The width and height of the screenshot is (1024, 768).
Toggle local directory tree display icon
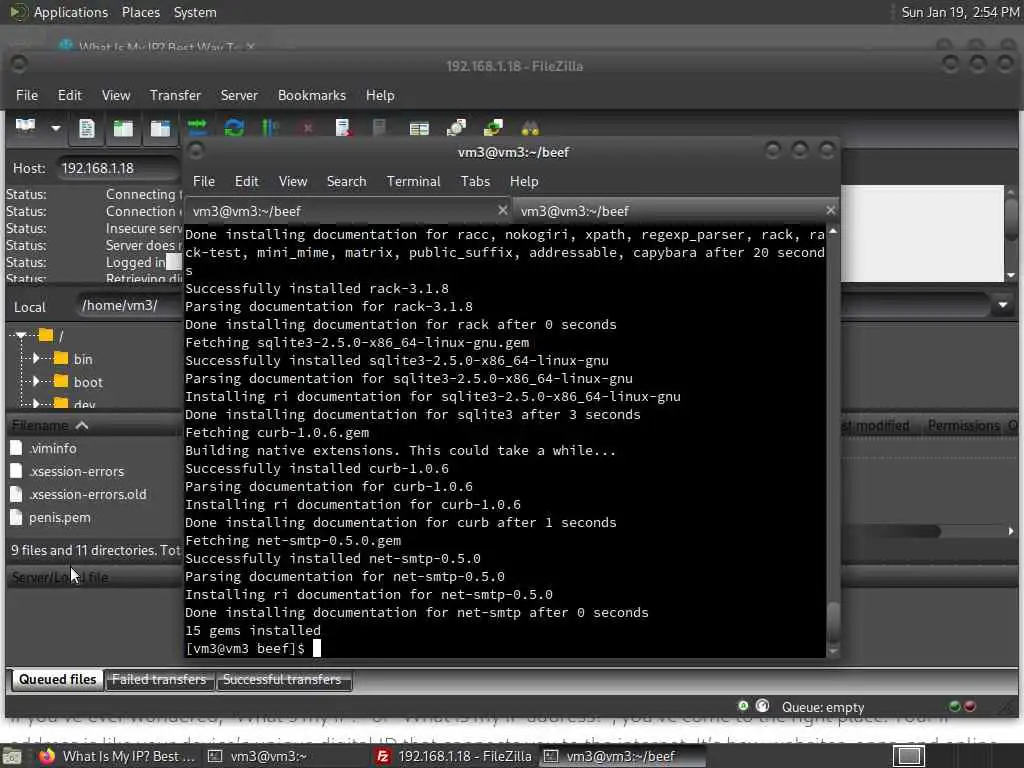coord(123,128)
